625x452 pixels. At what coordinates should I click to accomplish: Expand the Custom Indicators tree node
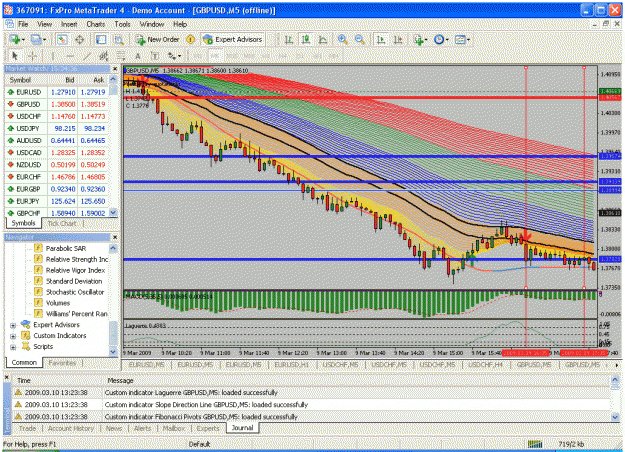point(13,336)
